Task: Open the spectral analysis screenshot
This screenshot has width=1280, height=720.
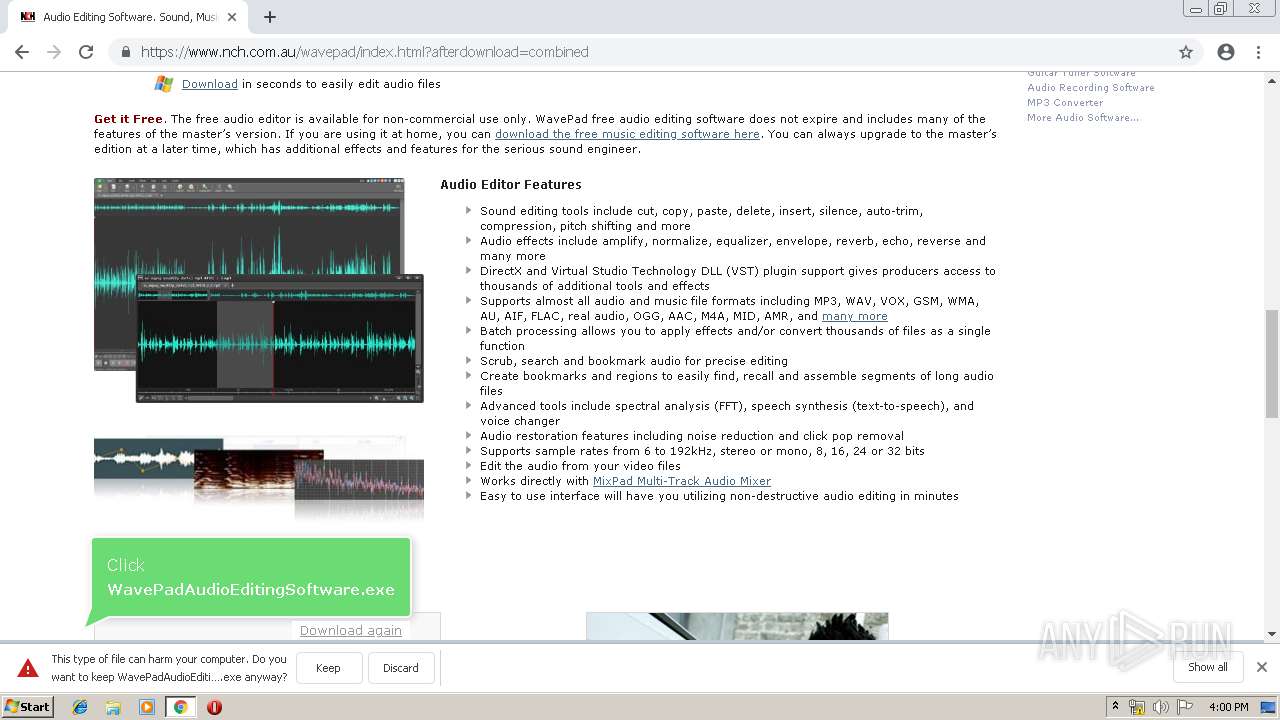Action: (x=259, y=480)
